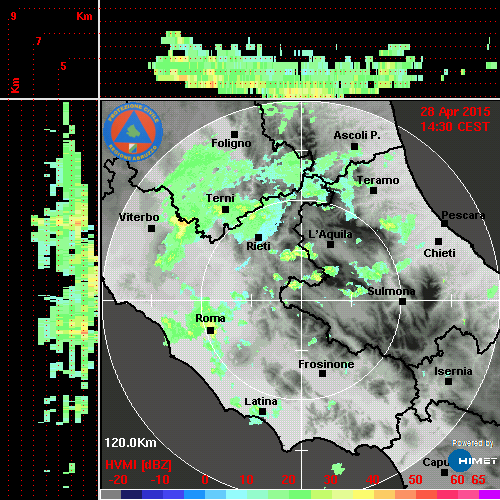Click the Protezione Civile Abruzzo logo
Viewport: 500px width, 500px height.
tap(133, 132)
